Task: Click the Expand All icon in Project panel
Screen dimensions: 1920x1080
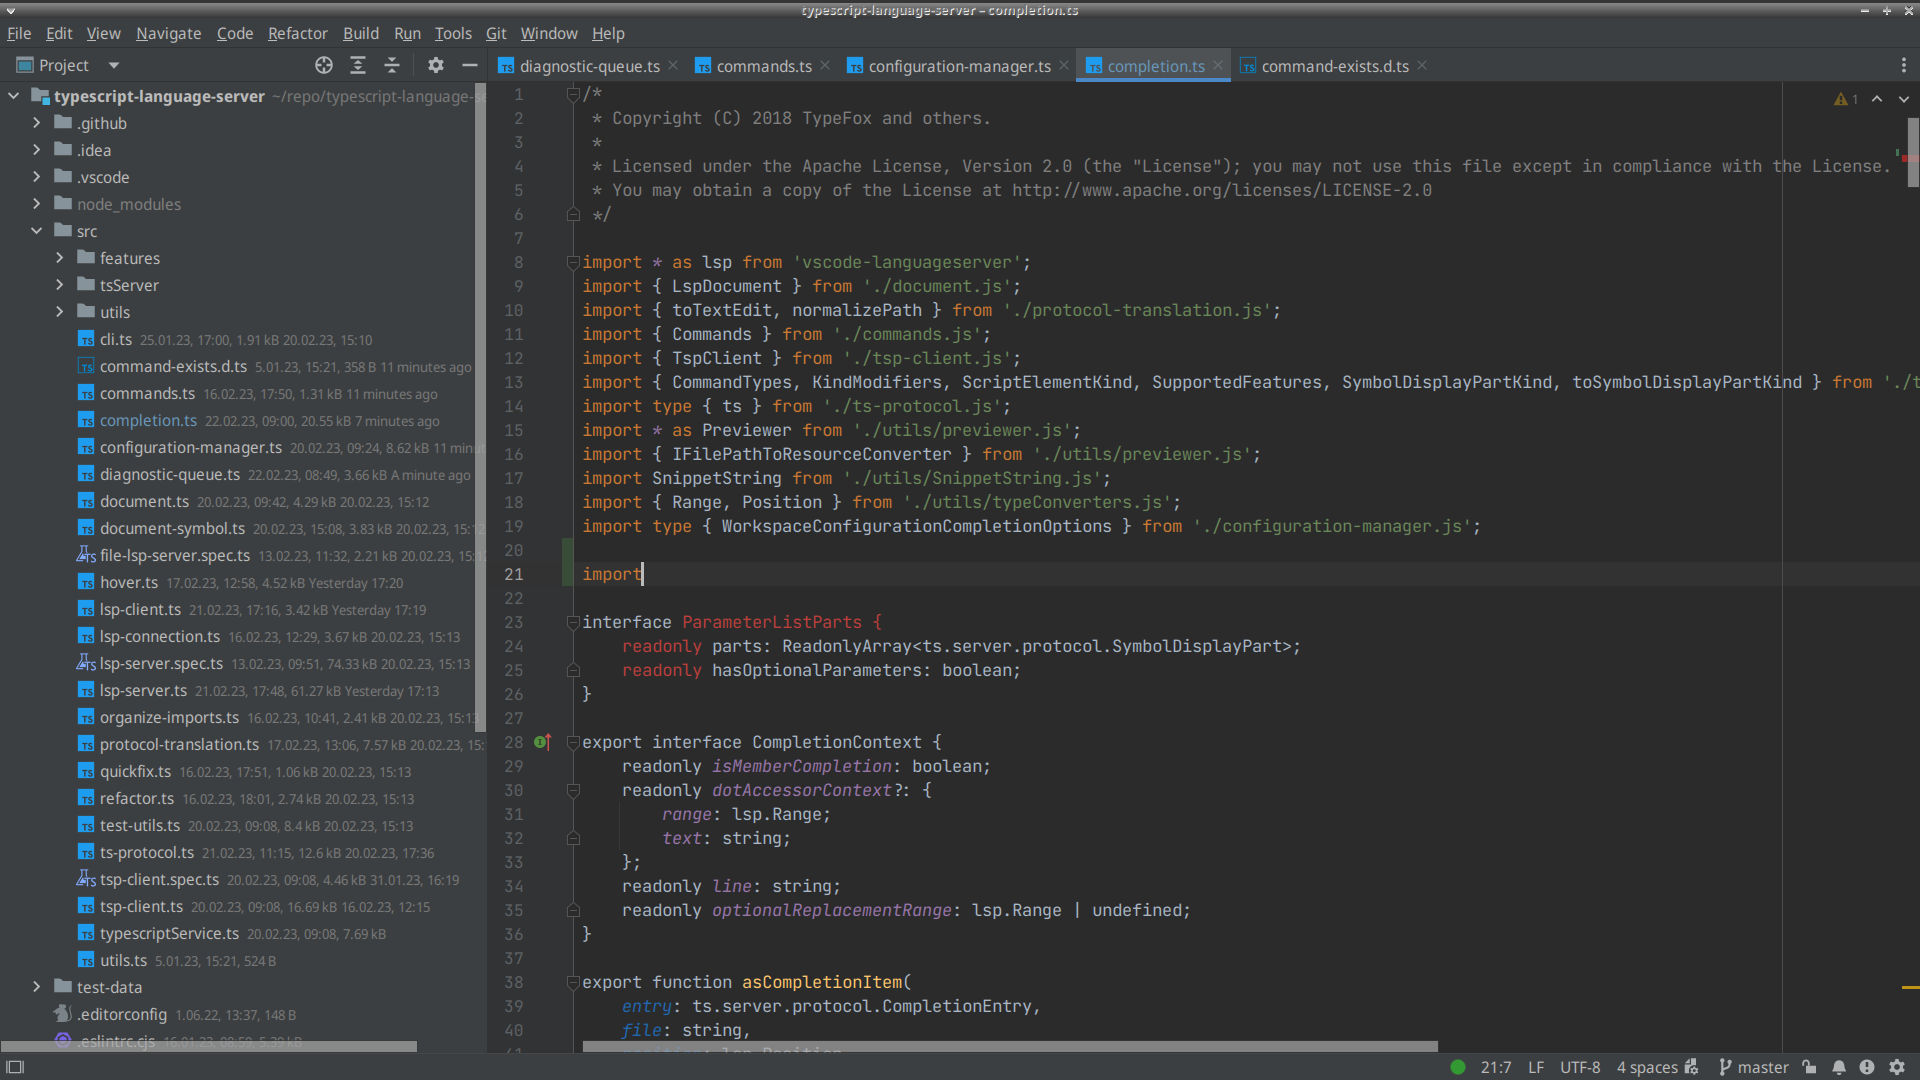Action: (x=358, y=65)
